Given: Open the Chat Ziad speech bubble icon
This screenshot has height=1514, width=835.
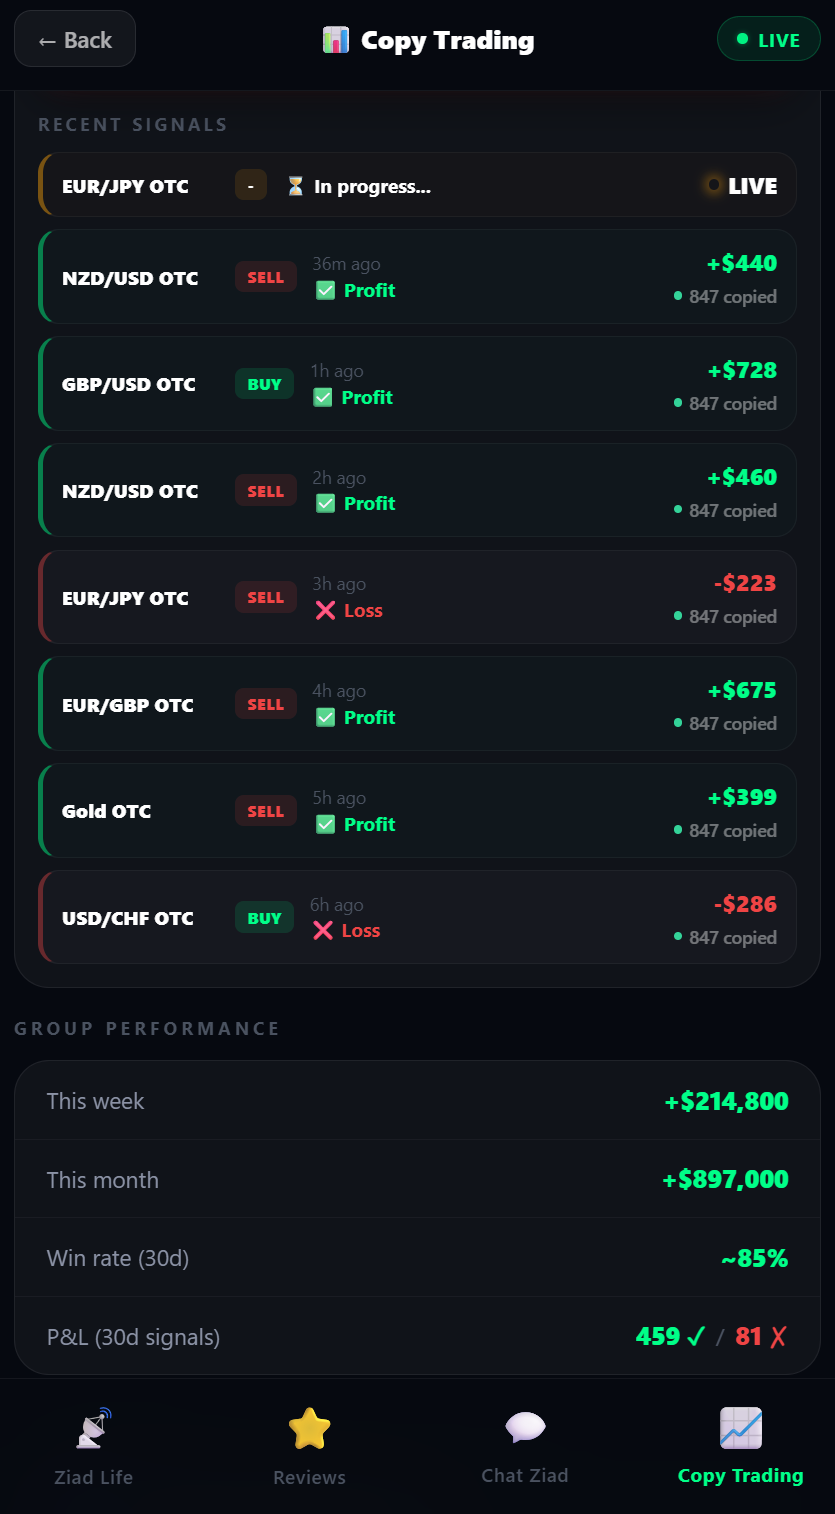Looking at the screenshot, I should (x=525, y=1427).
